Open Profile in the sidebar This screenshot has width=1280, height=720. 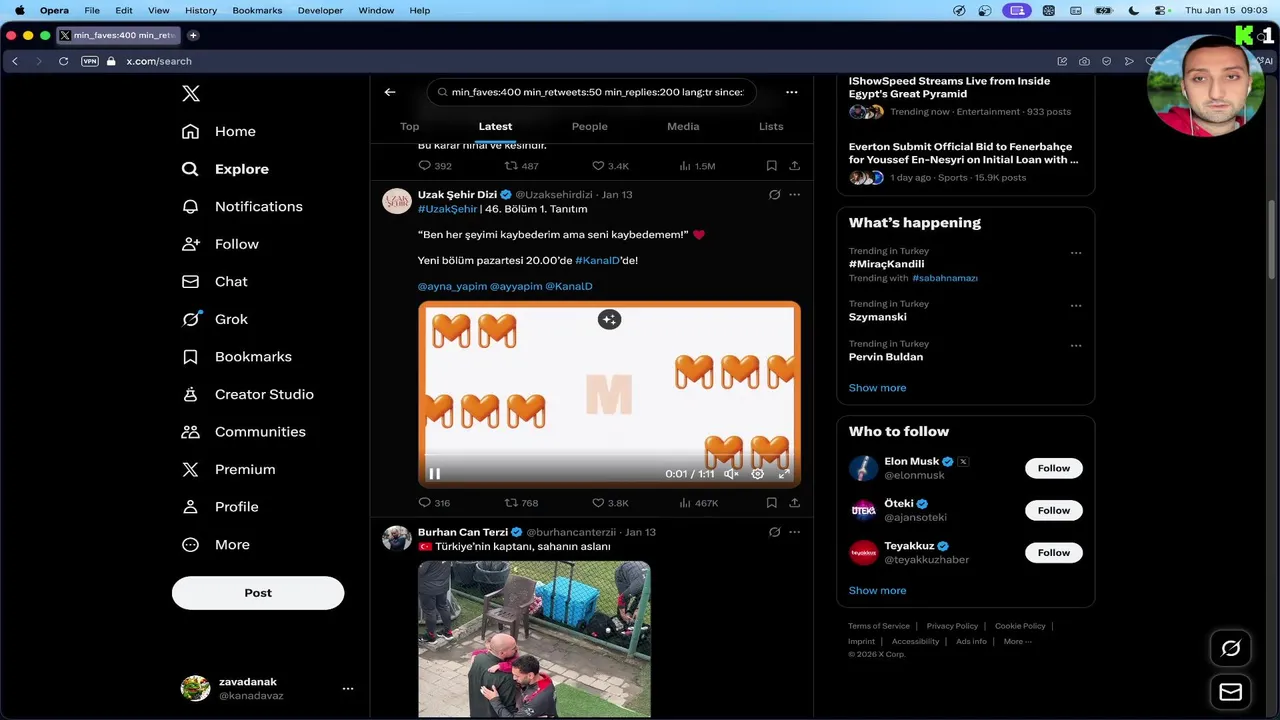tap(220, 507)
